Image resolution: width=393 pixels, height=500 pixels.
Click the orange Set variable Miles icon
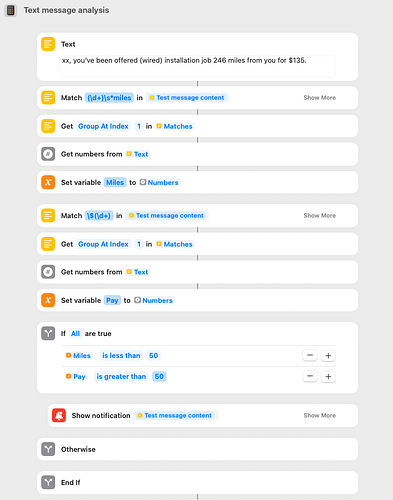click(48, 182)
